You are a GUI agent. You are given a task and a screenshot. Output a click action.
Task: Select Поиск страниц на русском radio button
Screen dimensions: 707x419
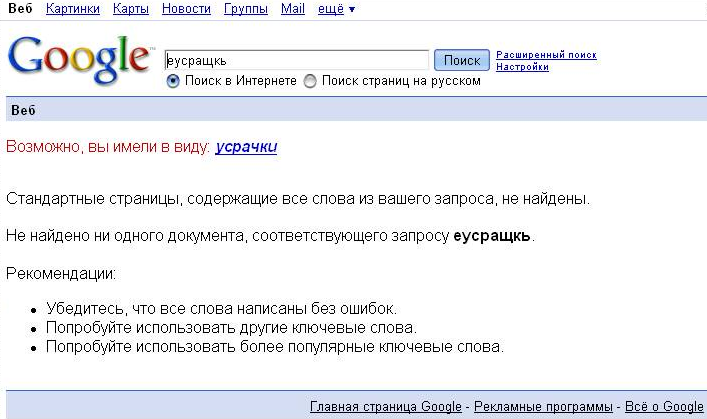pos(310,82)
